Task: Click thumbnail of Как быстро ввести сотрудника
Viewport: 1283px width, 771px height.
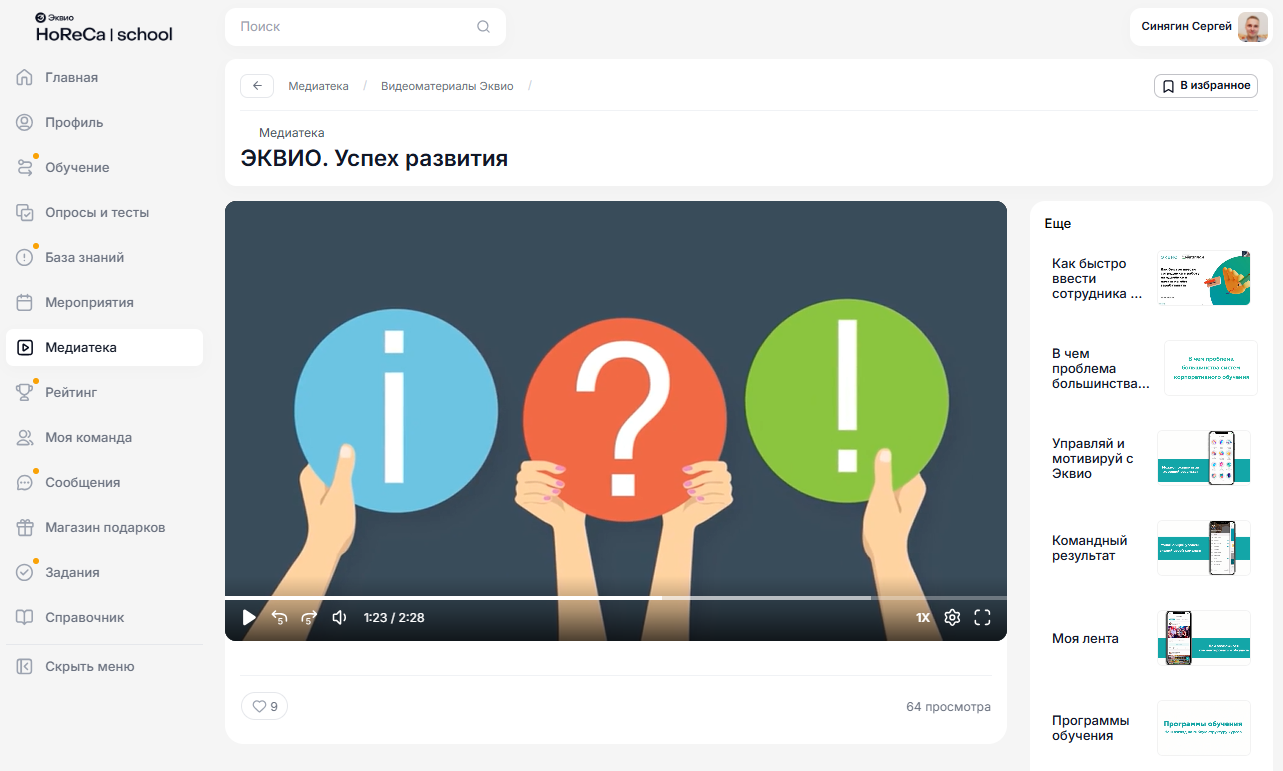Action: coord(1204,278)
